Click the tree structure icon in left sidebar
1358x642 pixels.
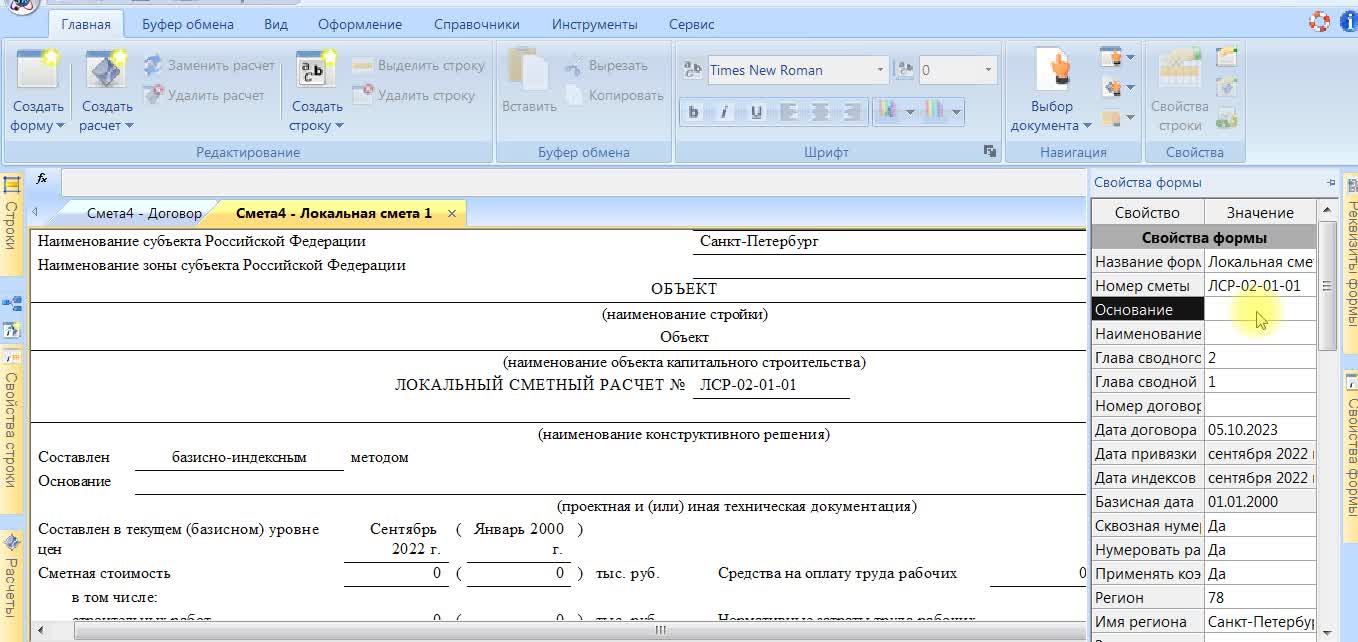(12, 304)
